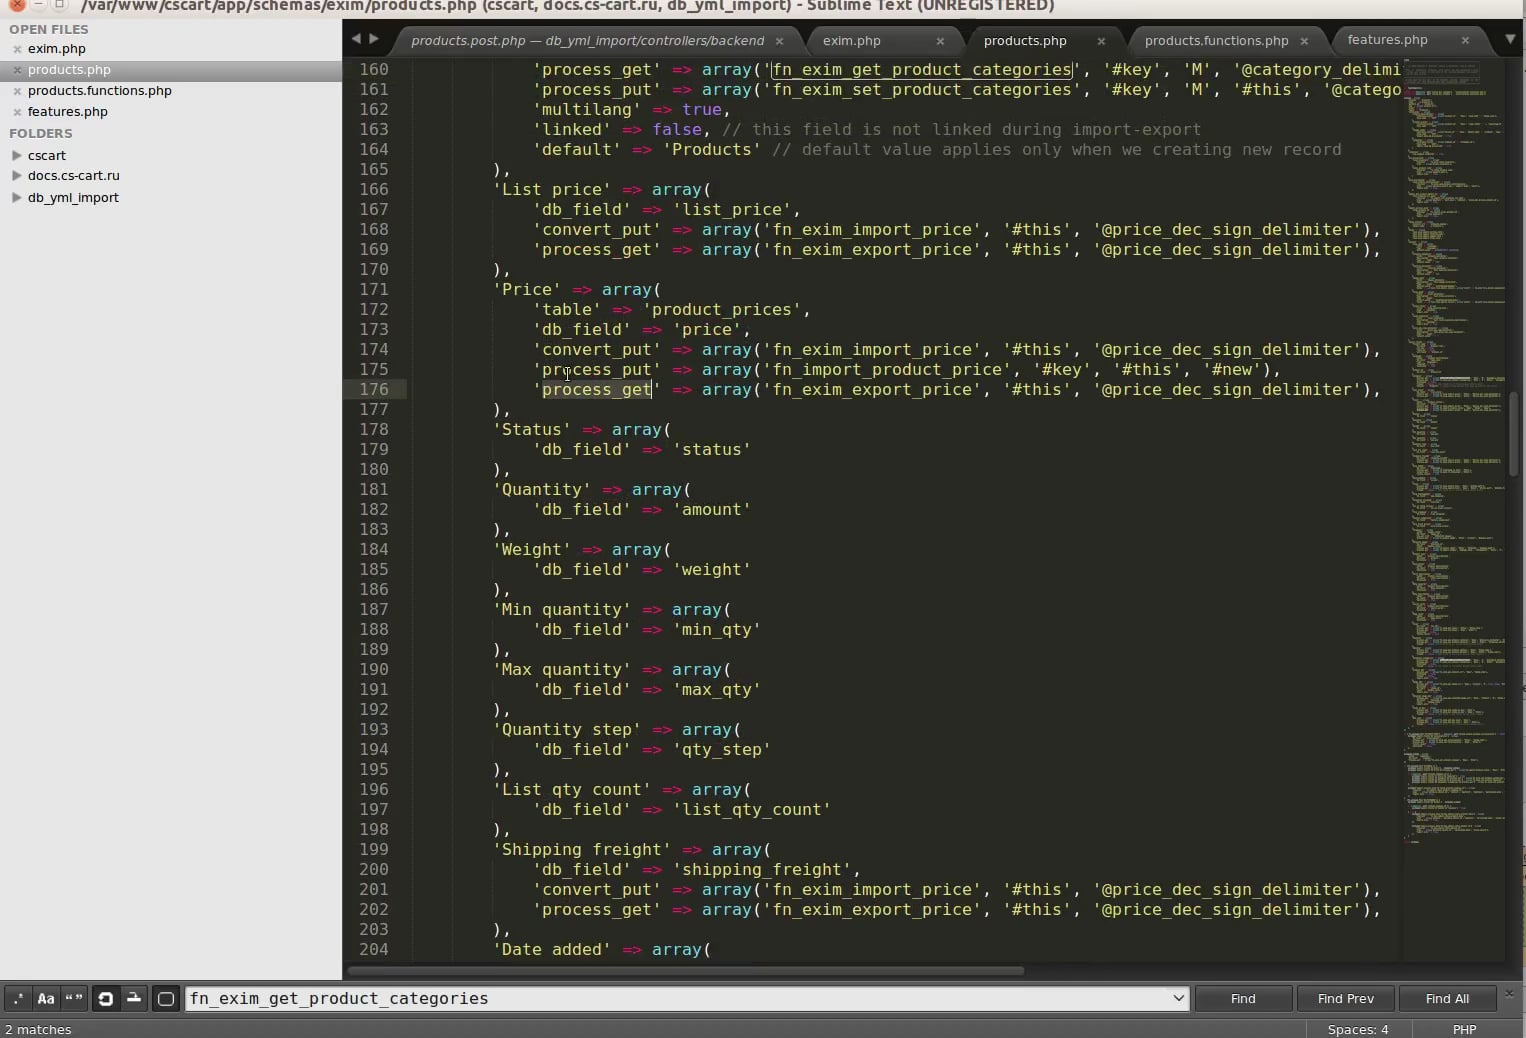Select the products.php tab
Image resolution: width=1526 pixels, height=1038 pixels.
point(1025,40)
